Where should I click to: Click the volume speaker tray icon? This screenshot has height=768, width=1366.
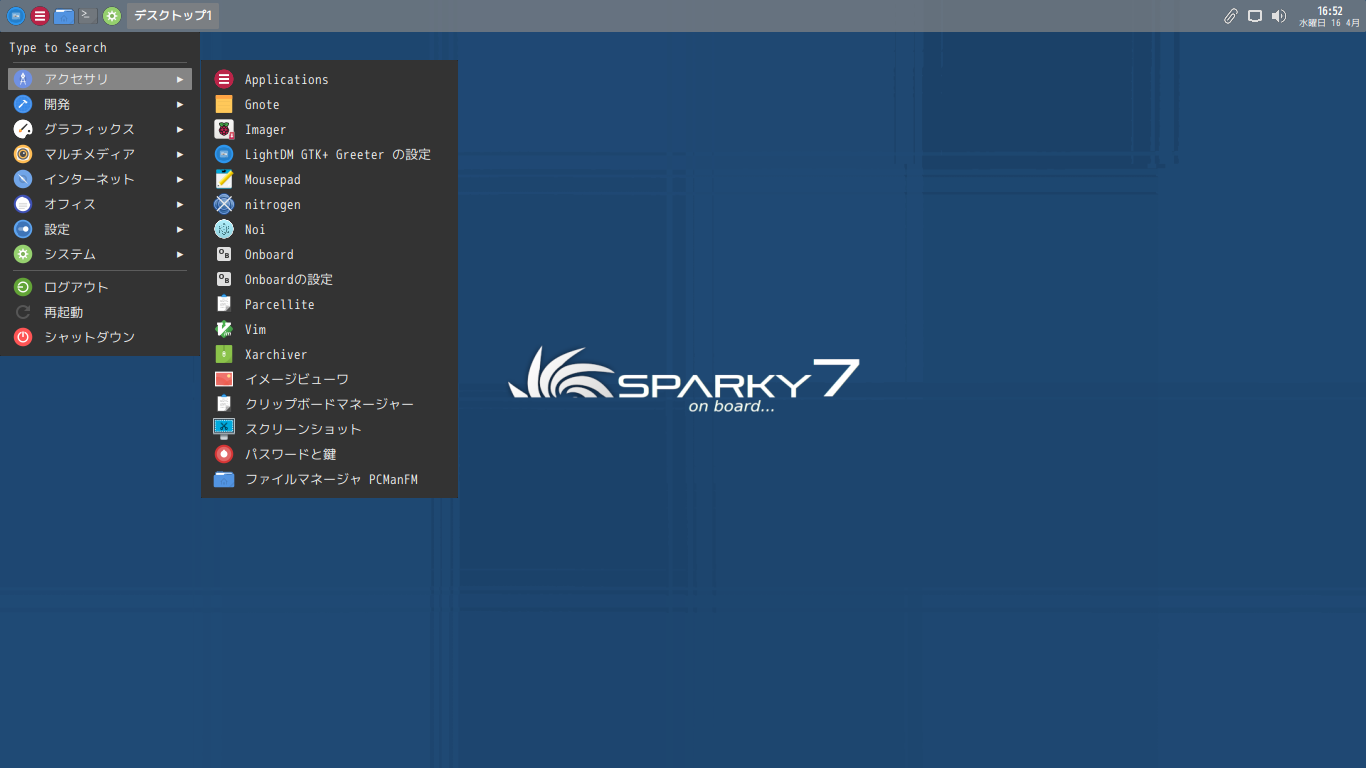coord(1279,16)
